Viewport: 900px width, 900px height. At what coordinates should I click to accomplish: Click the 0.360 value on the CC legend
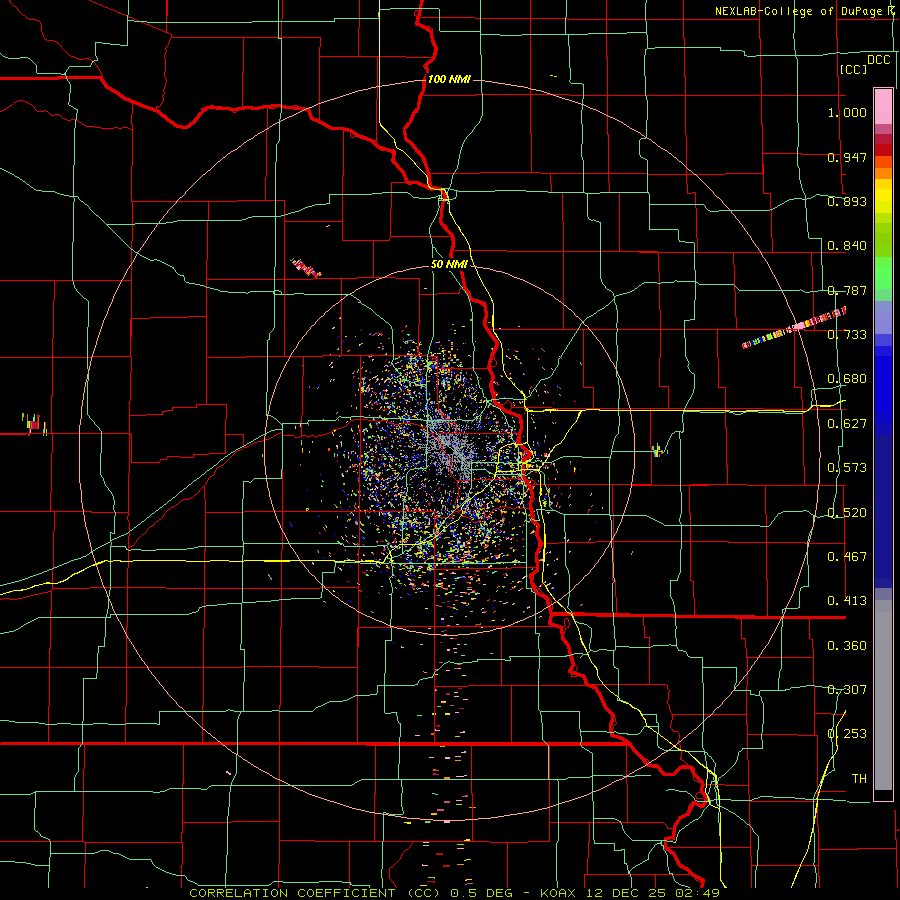pos(847,646)
